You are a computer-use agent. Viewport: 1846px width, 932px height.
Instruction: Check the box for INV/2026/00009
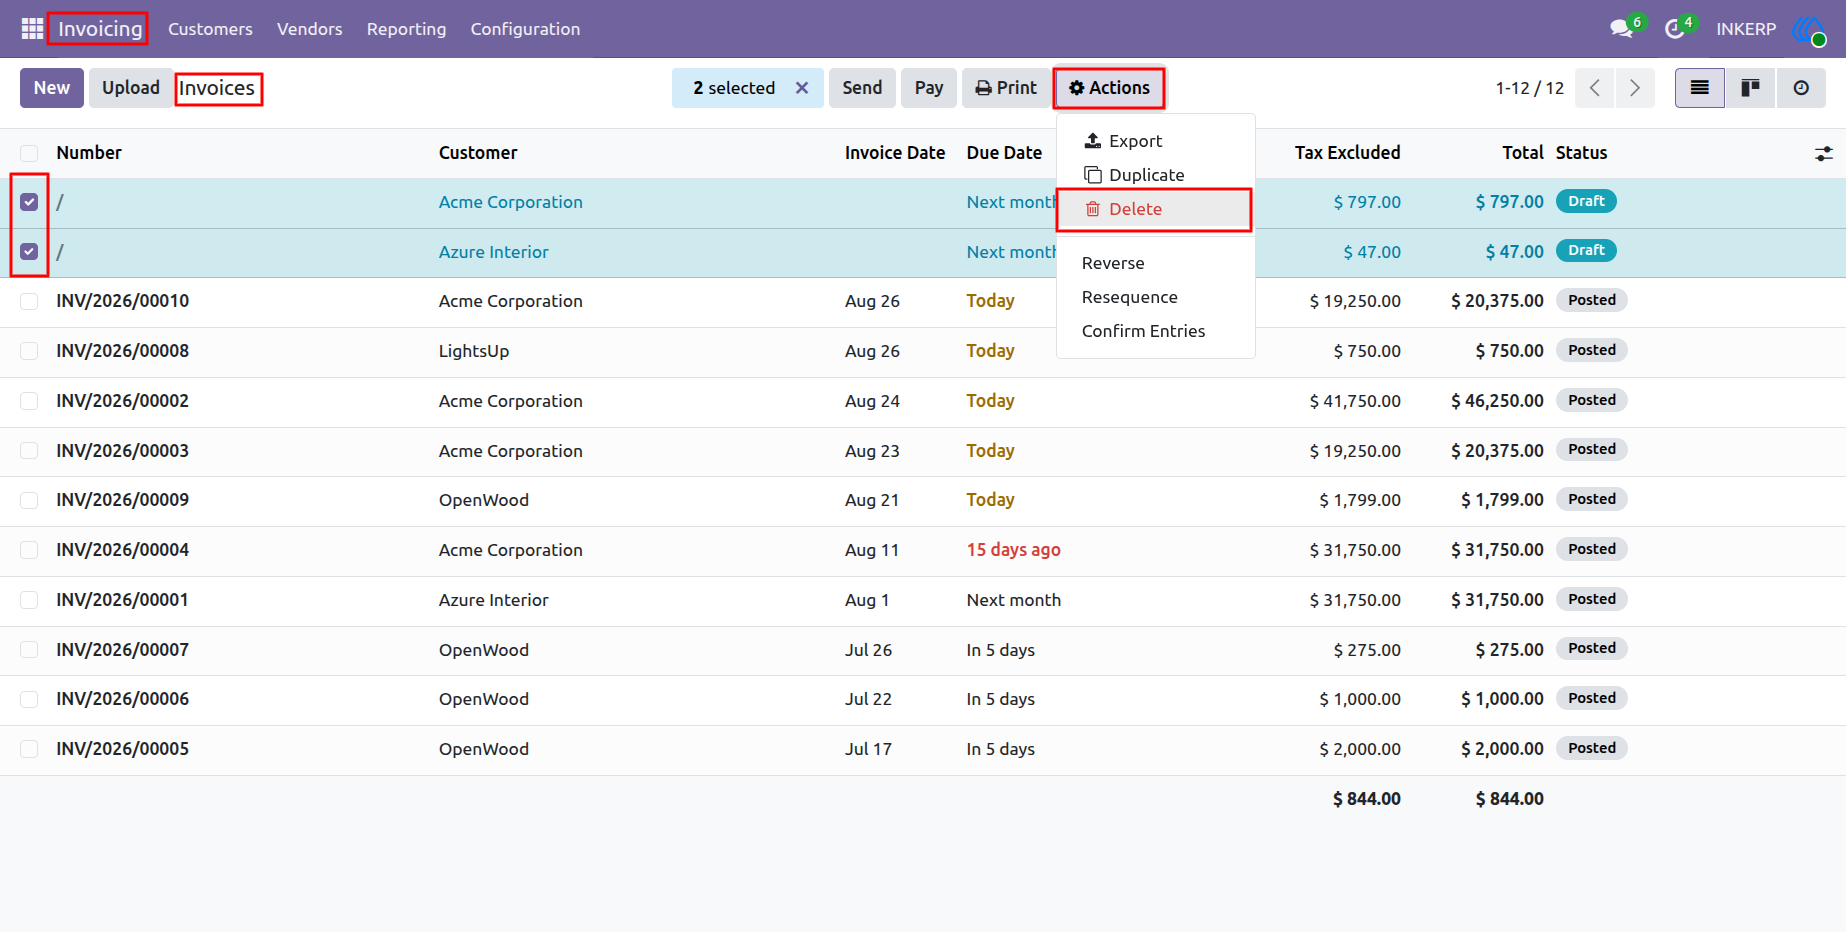pyautogui.click(x=29, y=500)
